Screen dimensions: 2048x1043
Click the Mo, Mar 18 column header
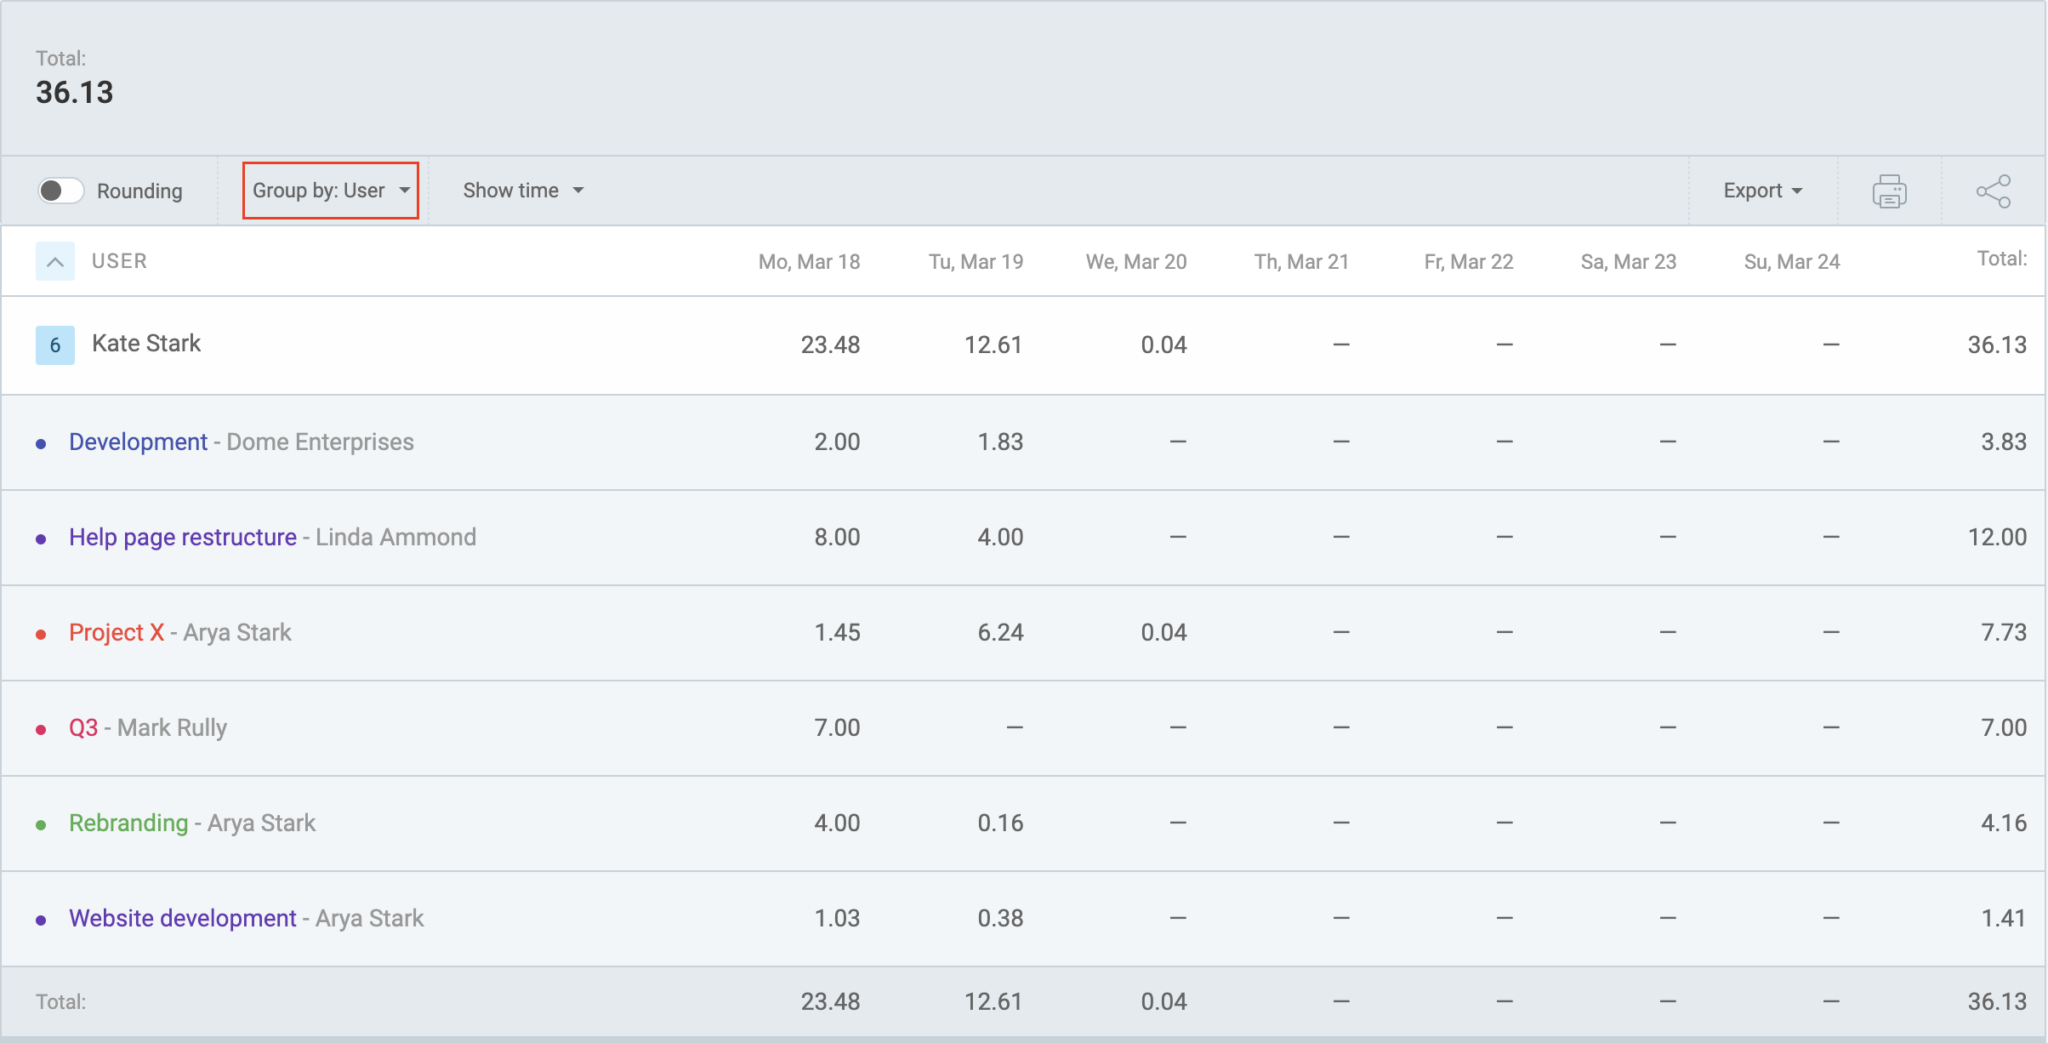(x=809, y=261)
